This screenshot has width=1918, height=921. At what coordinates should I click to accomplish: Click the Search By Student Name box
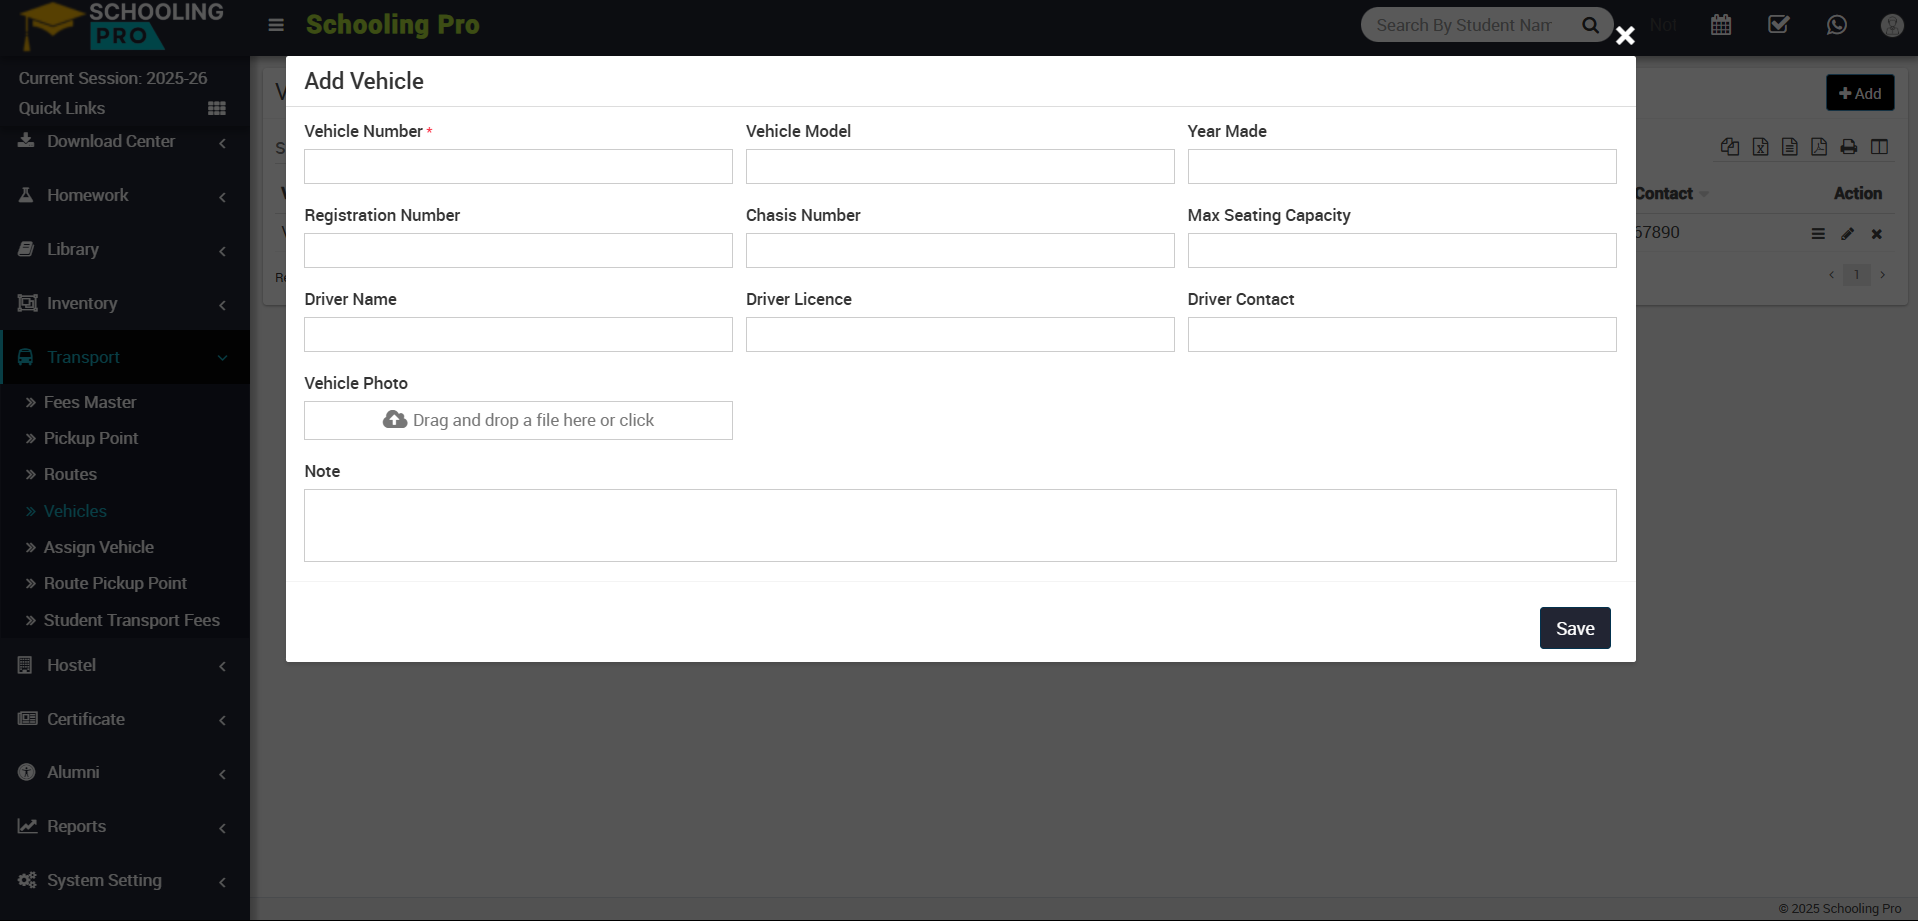coord(1464,25)
